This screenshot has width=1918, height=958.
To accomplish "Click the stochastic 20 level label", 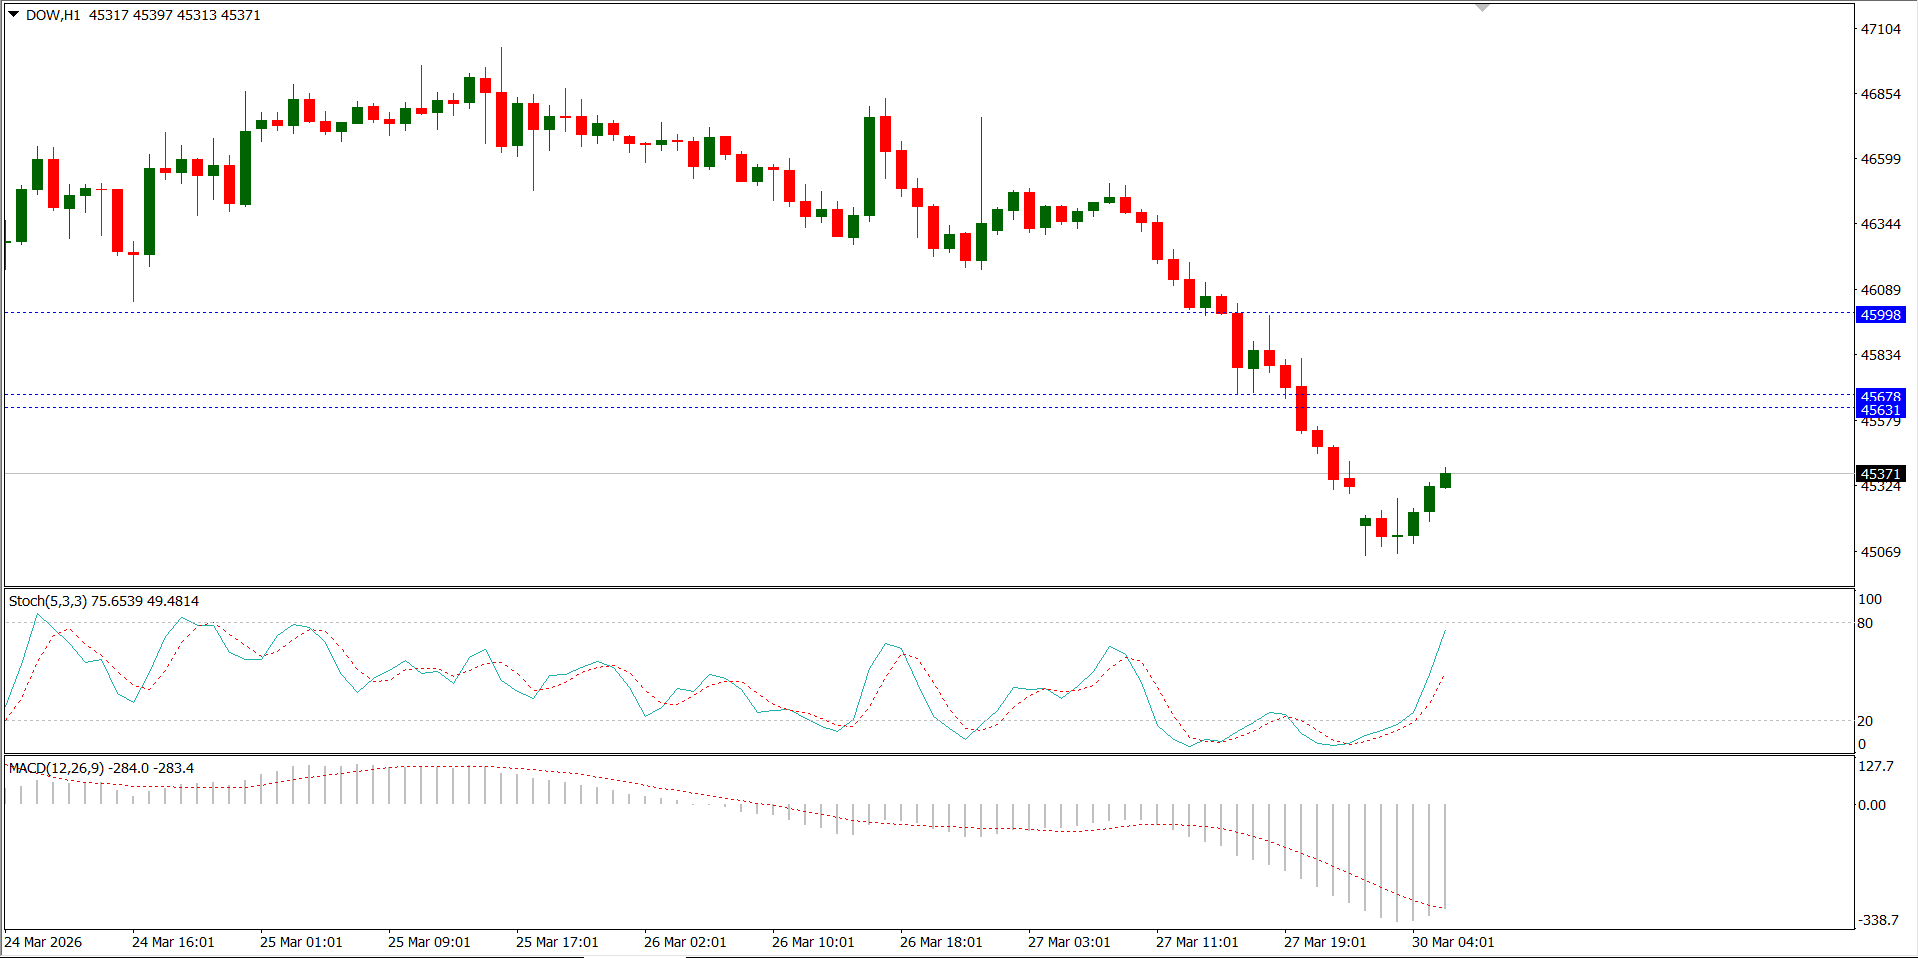I will [x=1865, y=721].
